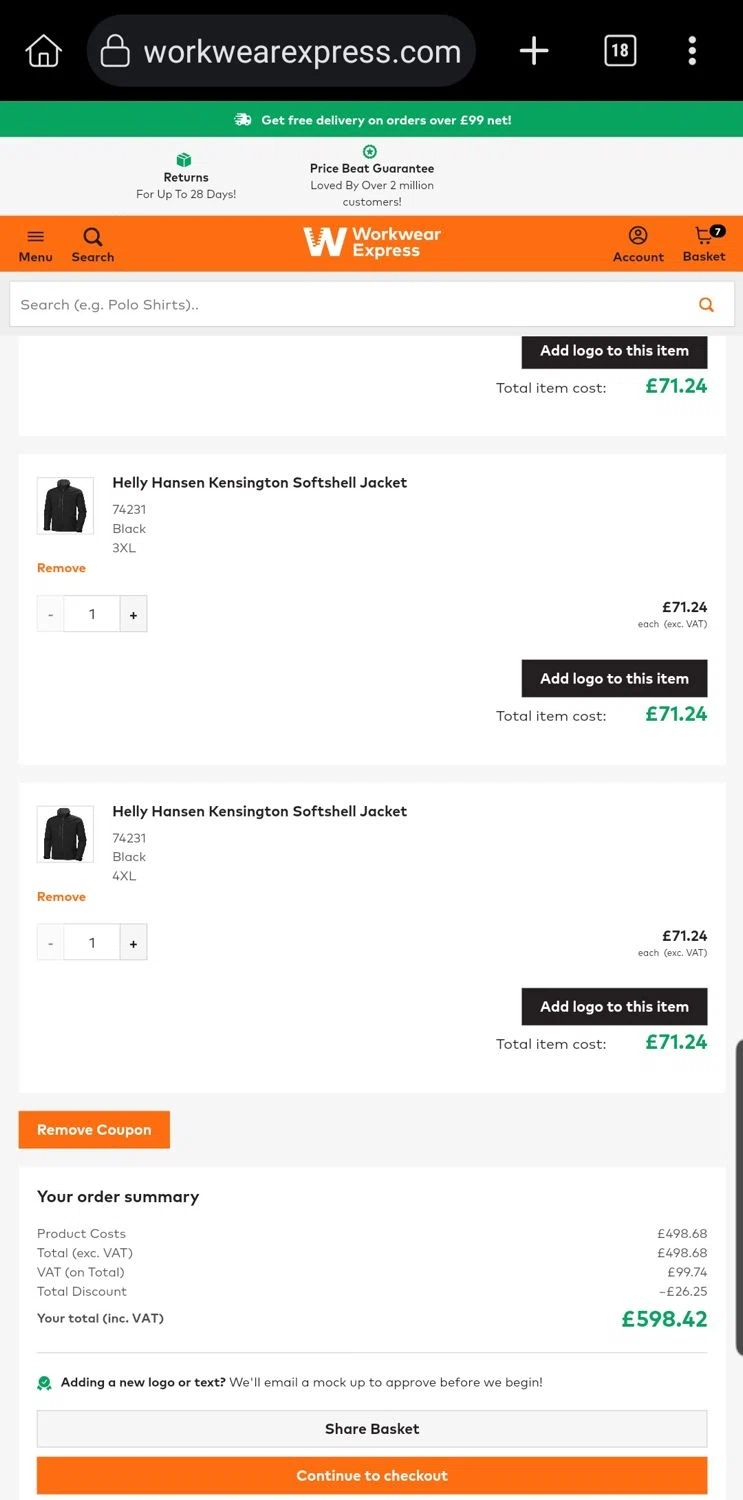Open the Basket cart icon
This screenshot has height=1500, width=743.
pyautogui.click(x=705, y=243)
